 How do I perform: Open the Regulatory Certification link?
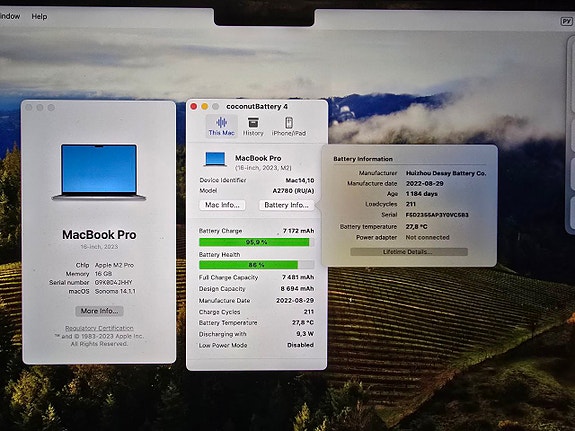click(x=99, y=328)
